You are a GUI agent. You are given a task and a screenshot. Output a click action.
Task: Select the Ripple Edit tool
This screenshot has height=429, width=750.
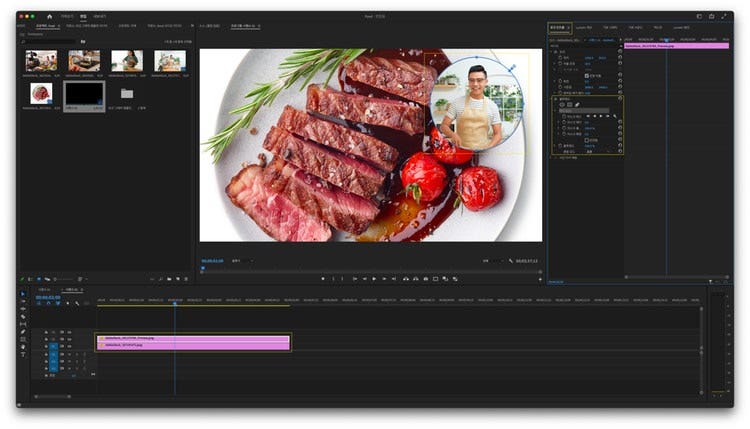point(22,309)
